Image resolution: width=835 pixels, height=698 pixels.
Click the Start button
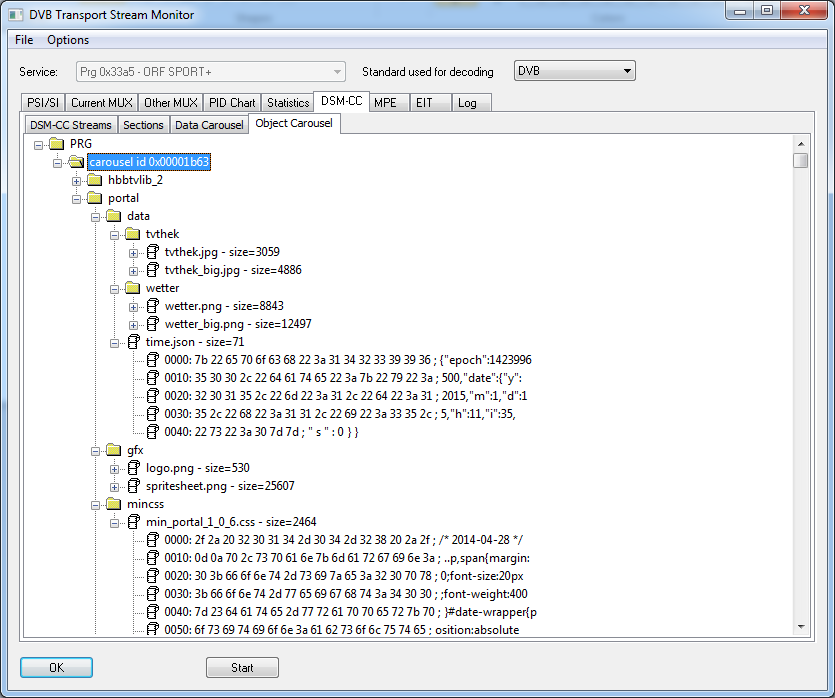(x=242, y=668)
